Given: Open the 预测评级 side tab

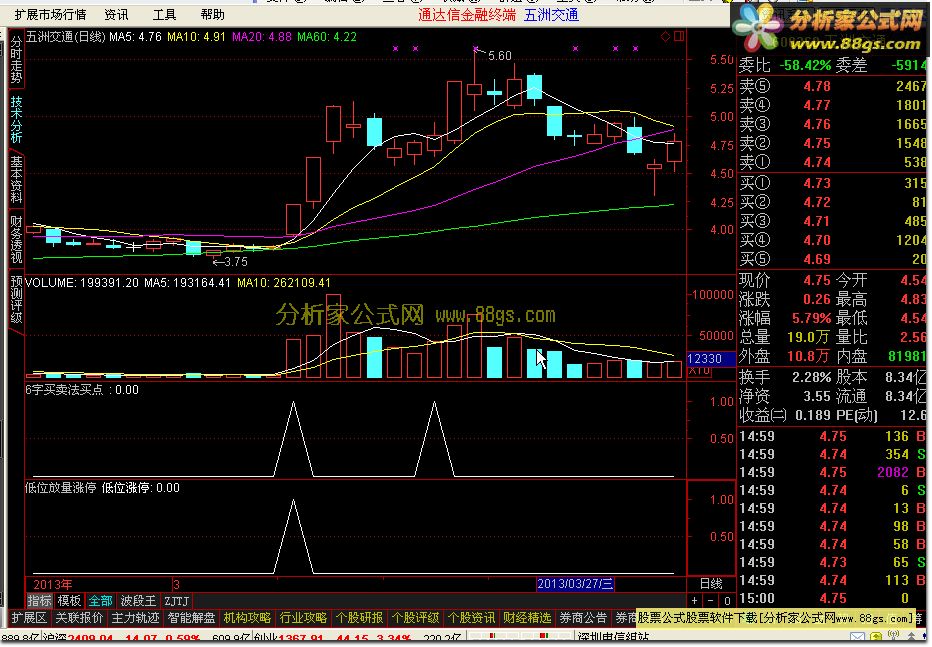Looking at the screenshot, I should (x=16, y=299).
